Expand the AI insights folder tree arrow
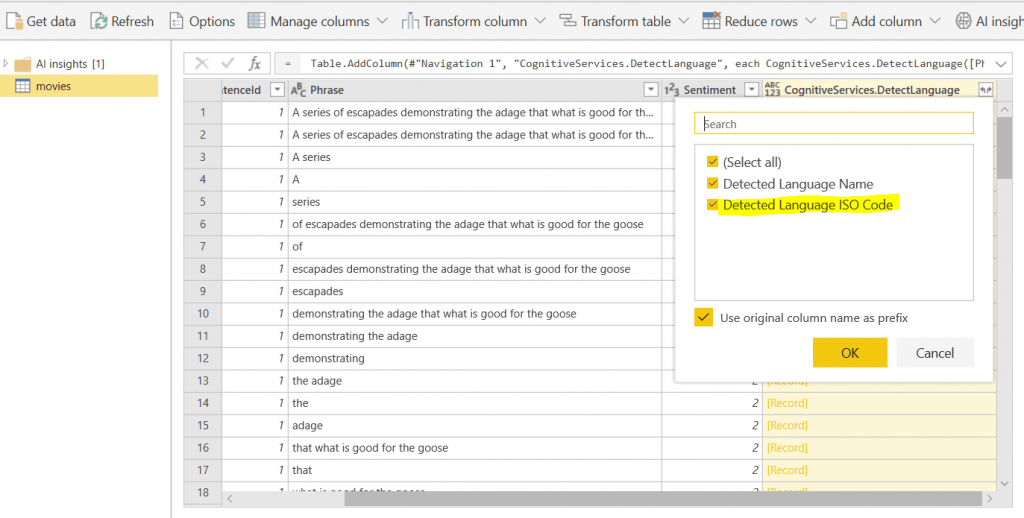Viewport: 1024px width, 518px height. 6,63
